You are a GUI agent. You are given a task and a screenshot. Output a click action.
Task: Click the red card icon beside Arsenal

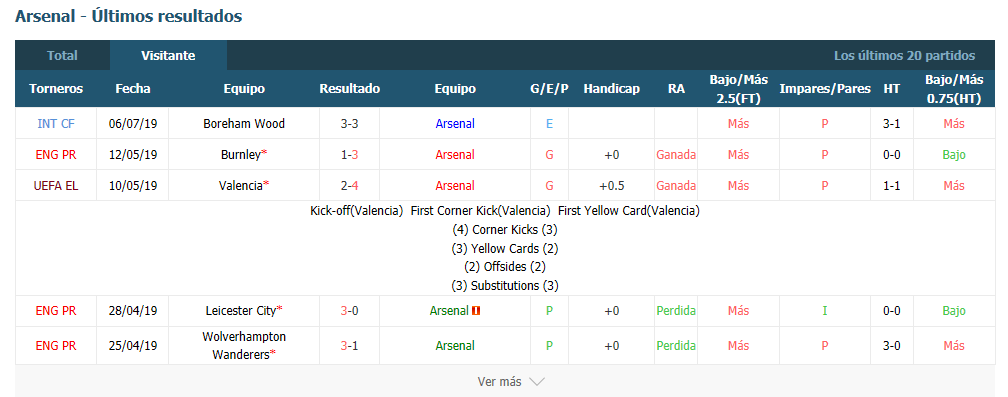[476, 311]
